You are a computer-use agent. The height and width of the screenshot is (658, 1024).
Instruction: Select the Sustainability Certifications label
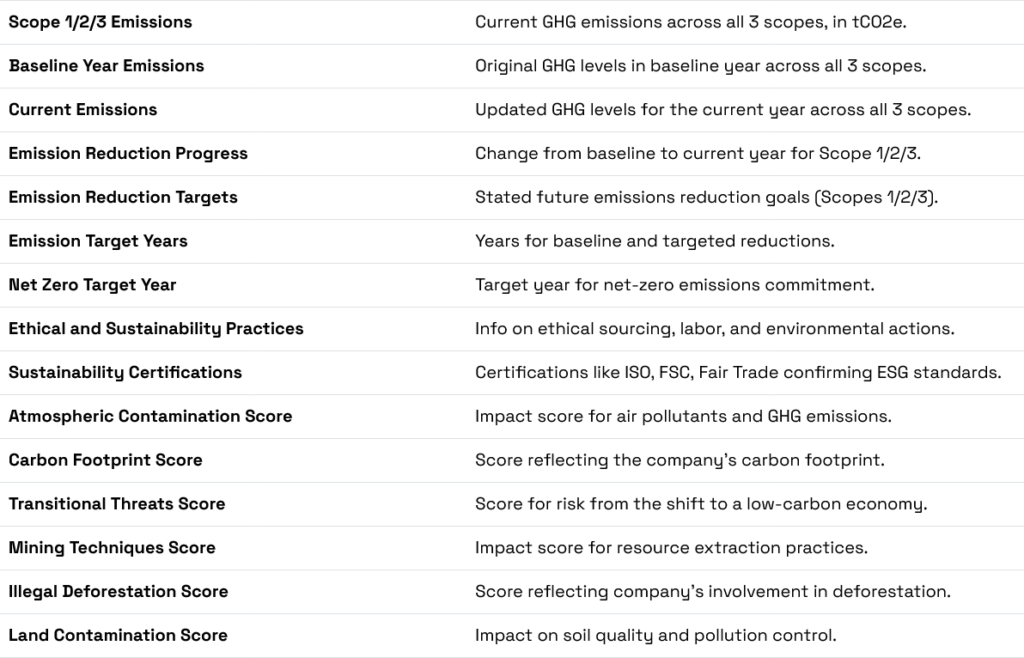point(125,373)
